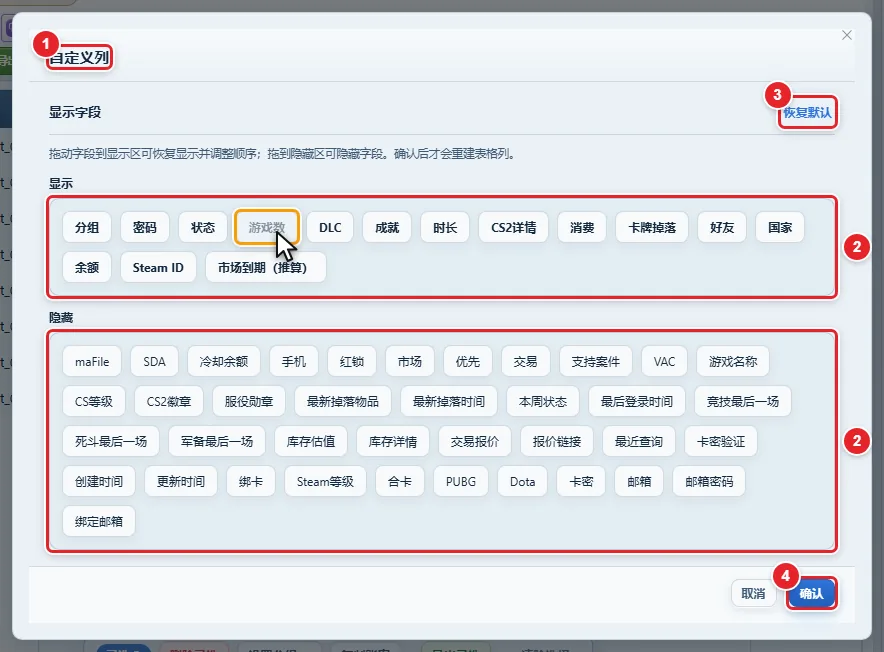Click the hidden 服役勋章 chip
Image resolution: width=884 pixels, height=652 pixels.
[x=249, y=402]
